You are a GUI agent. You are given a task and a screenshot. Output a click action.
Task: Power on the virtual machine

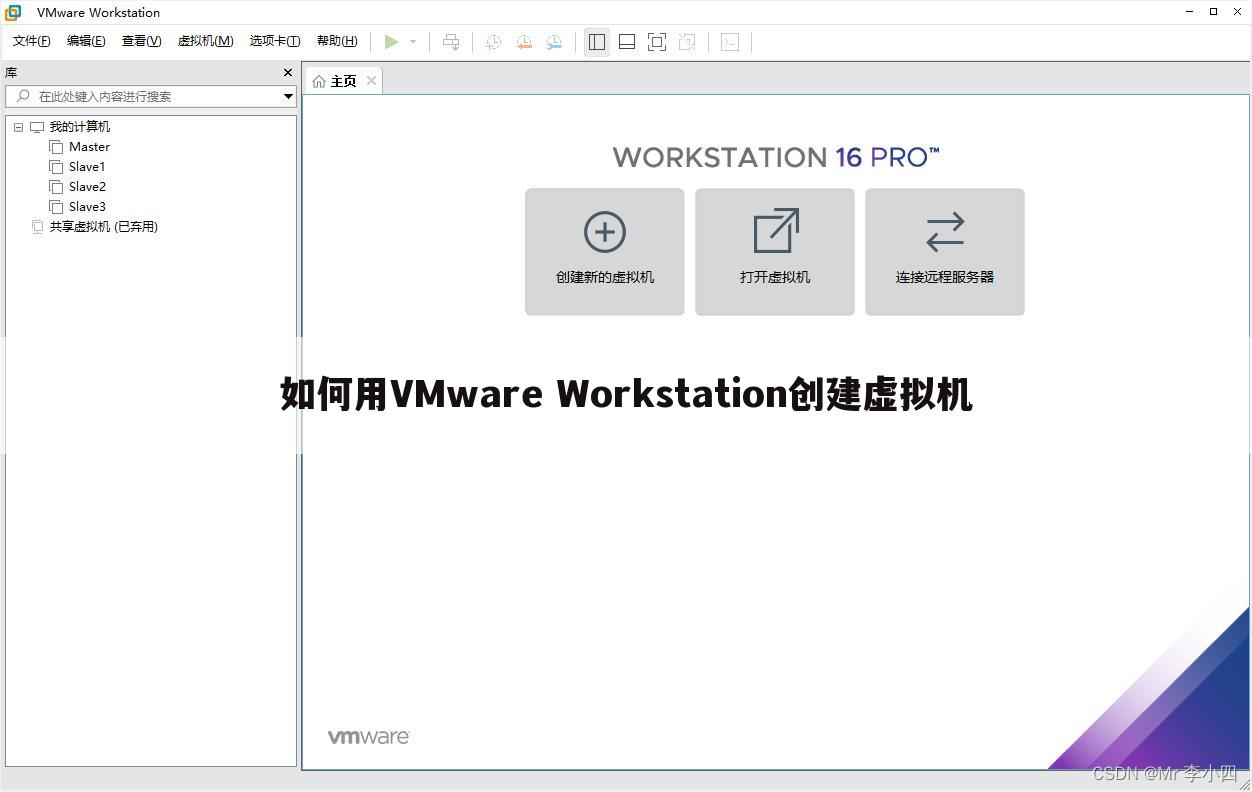(x=392, y=42)
